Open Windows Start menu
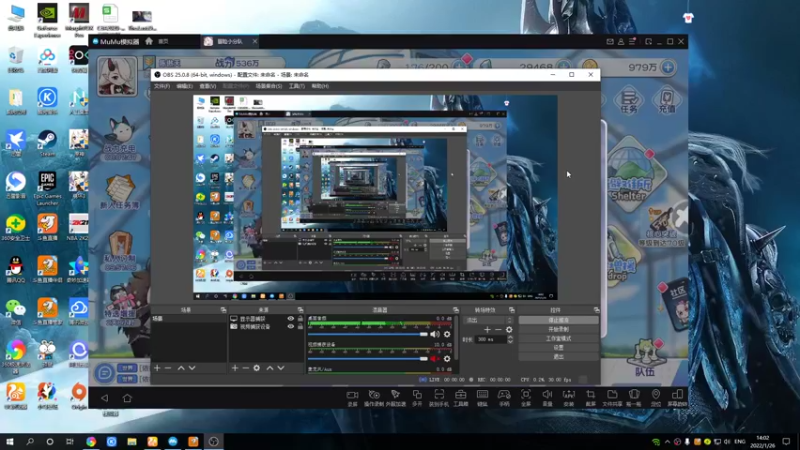The width and height of the screenshot is (800, 450). click(x=10, y=441)
